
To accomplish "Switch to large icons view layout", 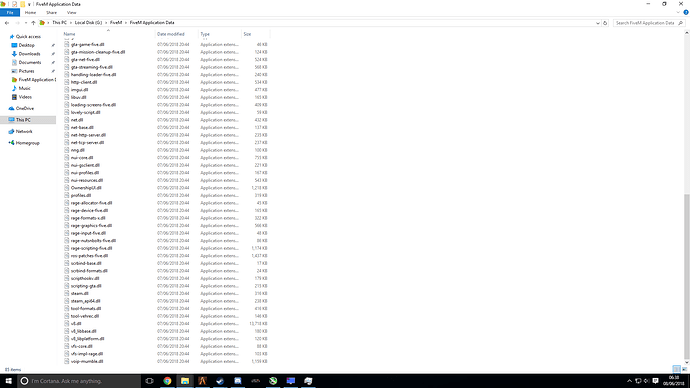I will [684, 369].
